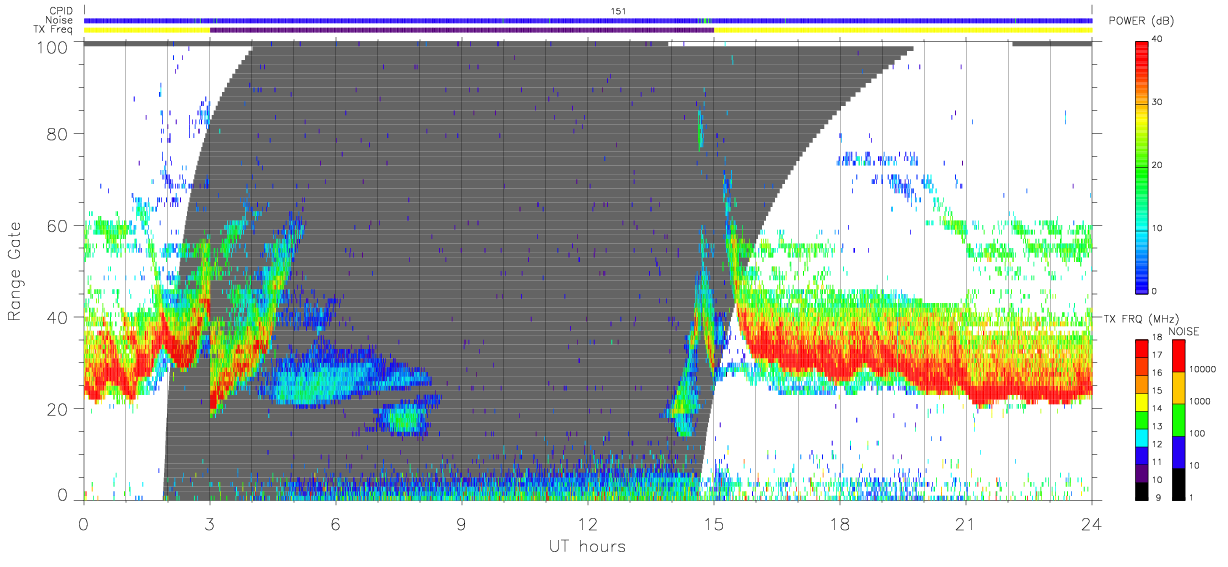Click the TX FRQ (MHz) color bar
The height and width of the screenshot is (567, 1228).
1141,418
